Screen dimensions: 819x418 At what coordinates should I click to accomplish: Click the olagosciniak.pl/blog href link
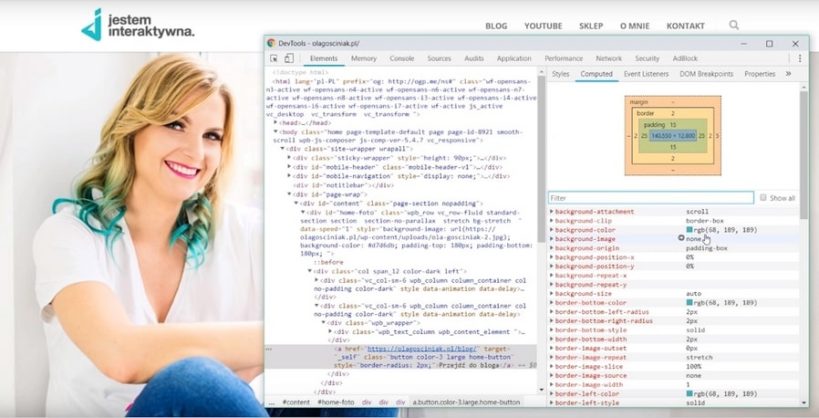(x=422, y=349)
